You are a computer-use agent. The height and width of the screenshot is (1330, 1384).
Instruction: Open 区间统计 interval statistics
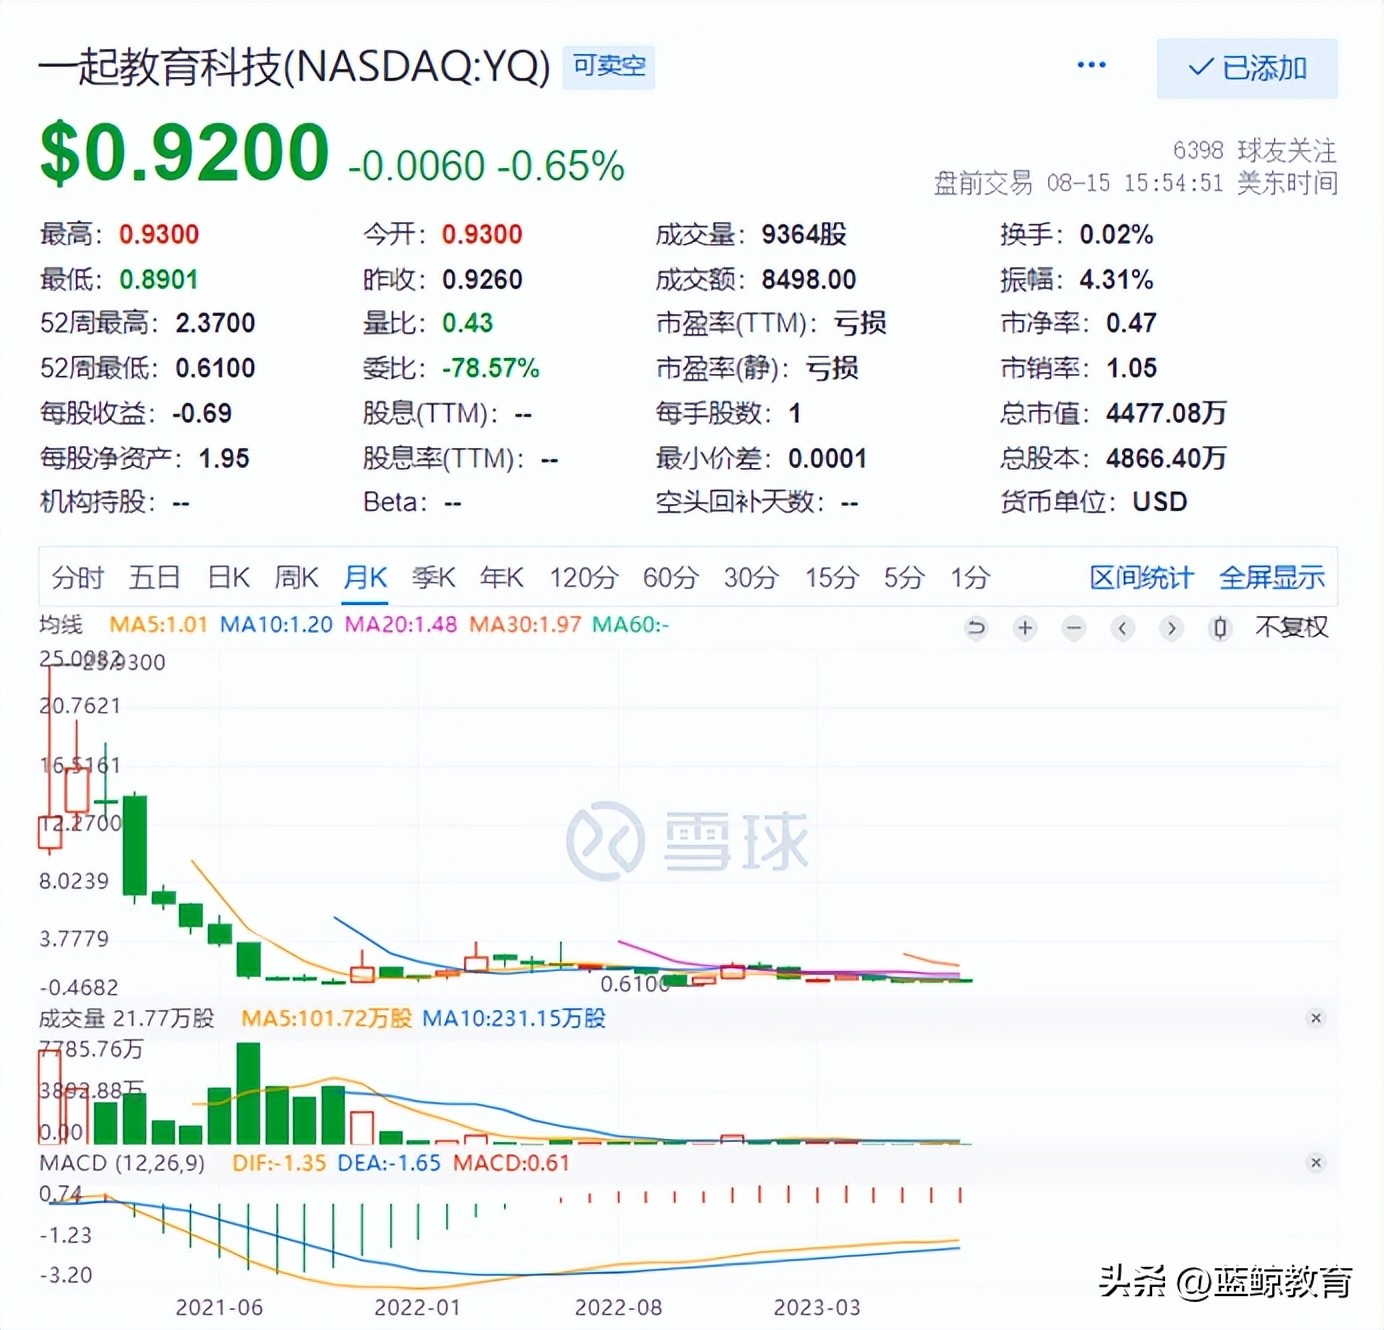pos(1139,577)
